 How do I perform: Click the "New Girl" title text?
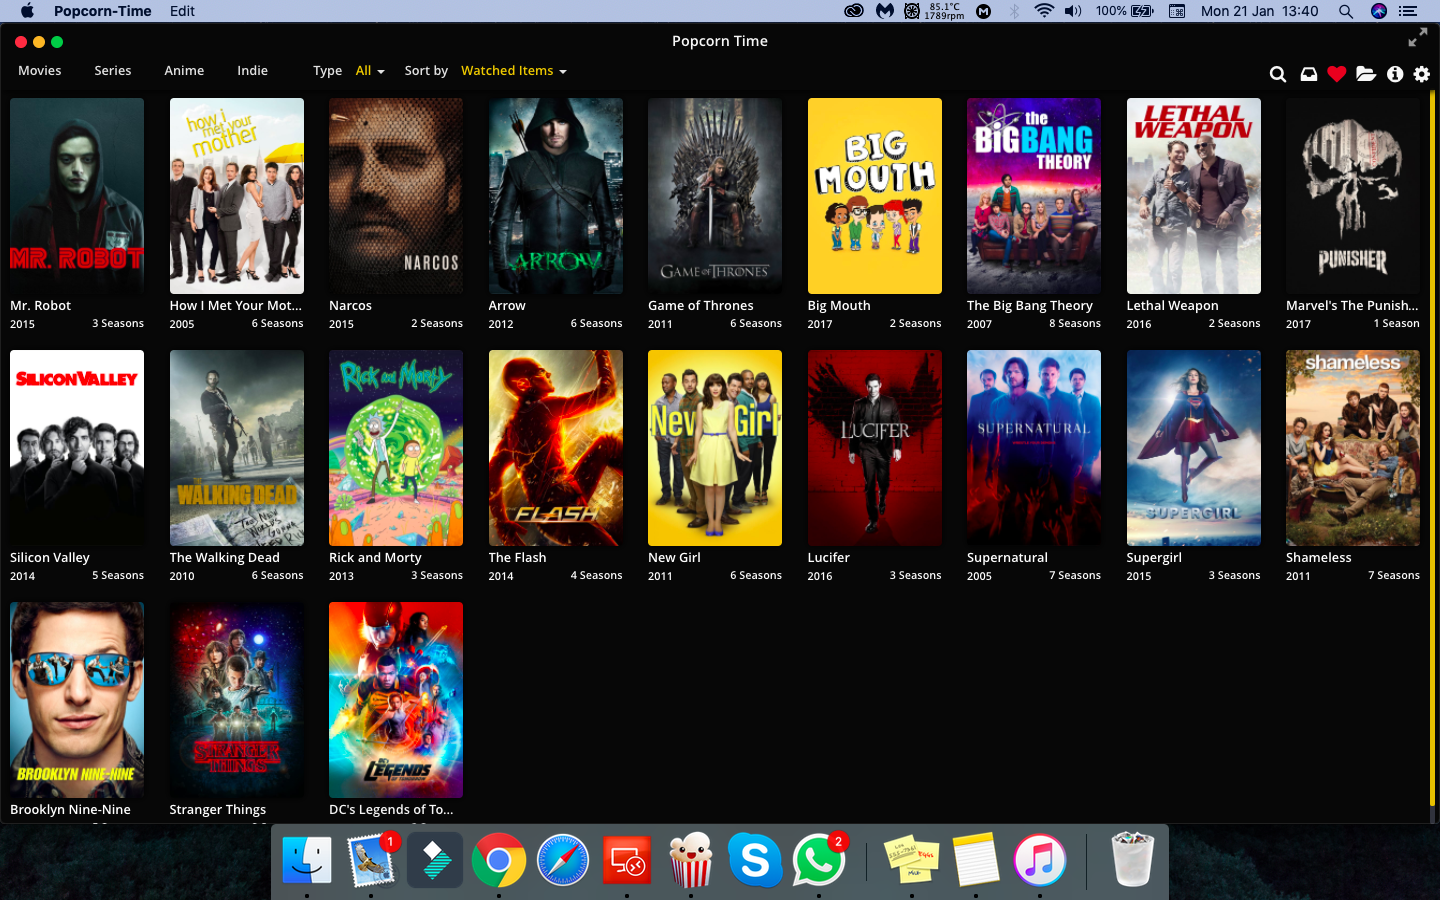674,558
